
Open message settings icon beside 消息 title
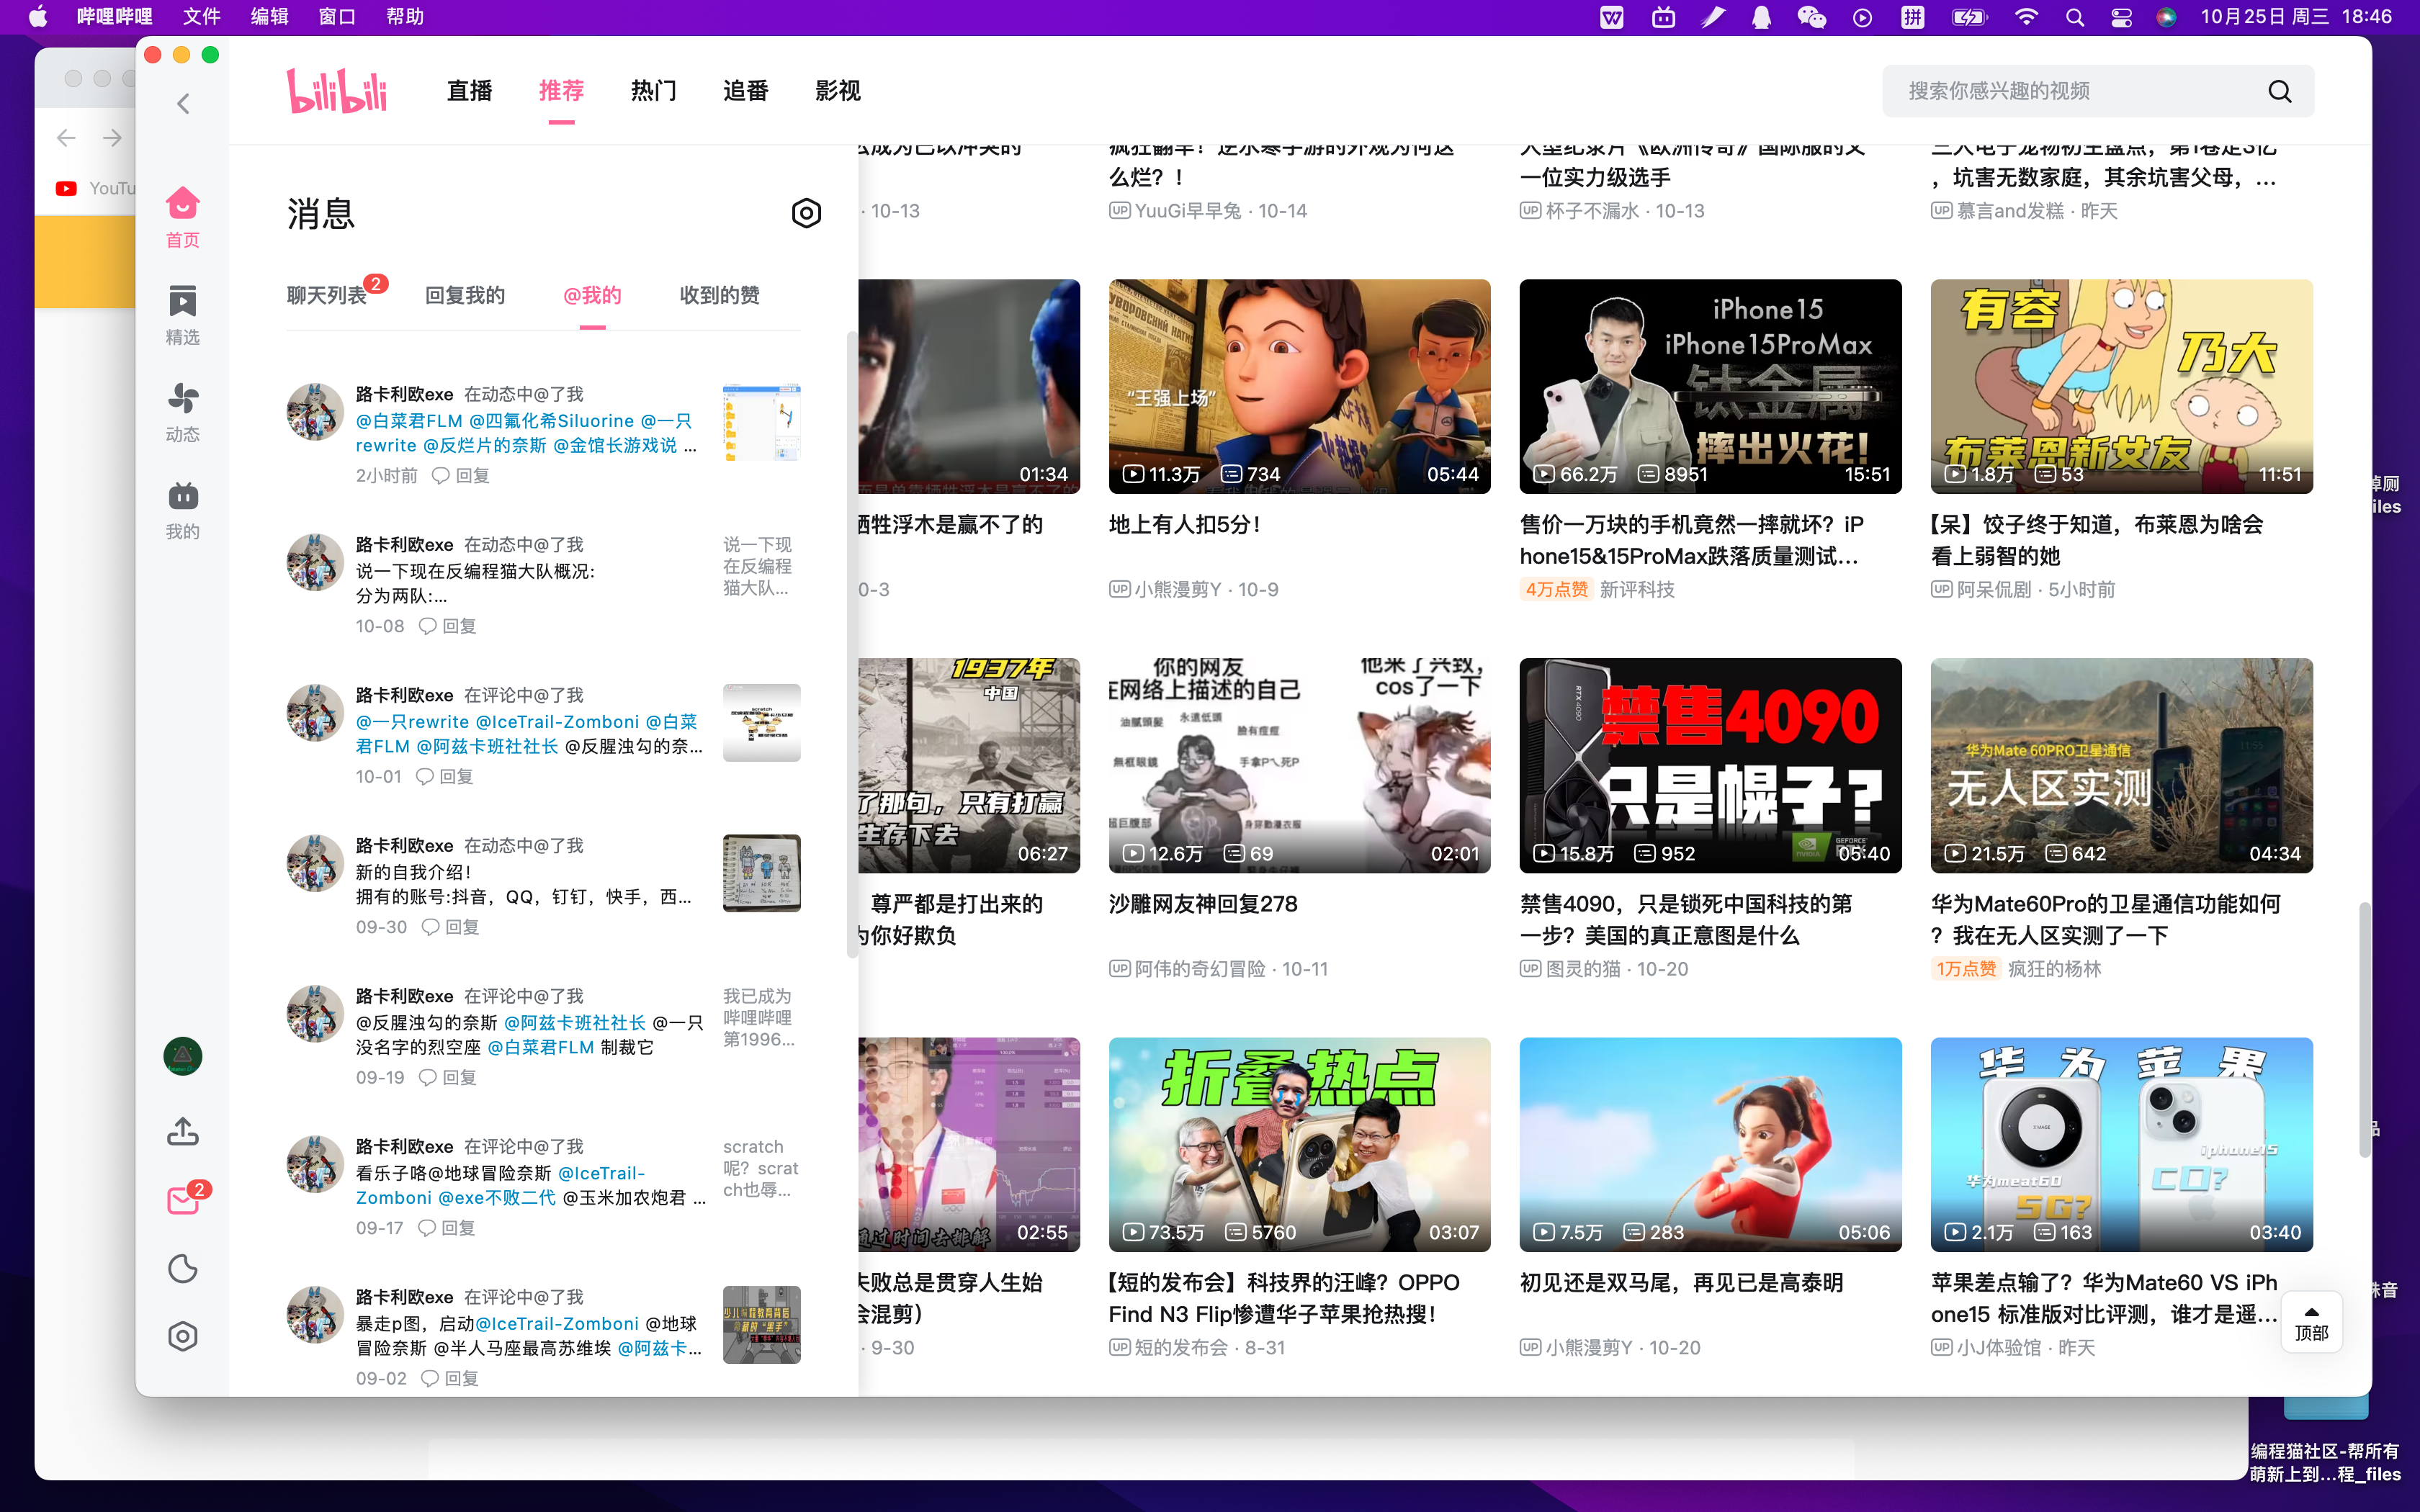pyautogui.click(x=806, y=213)
